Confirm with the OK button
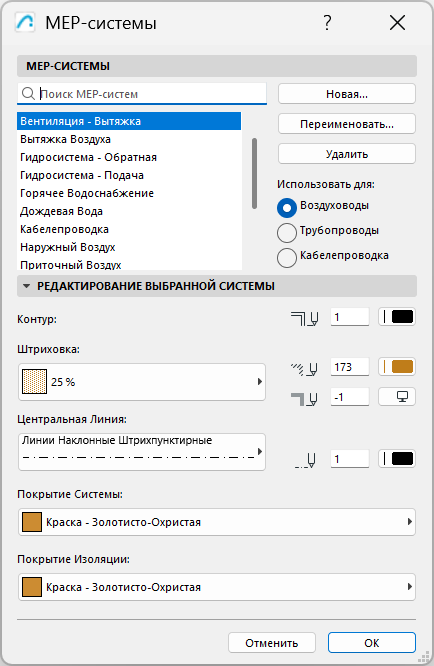The height and width of the screenshot is (666, 434). [372, 643]
